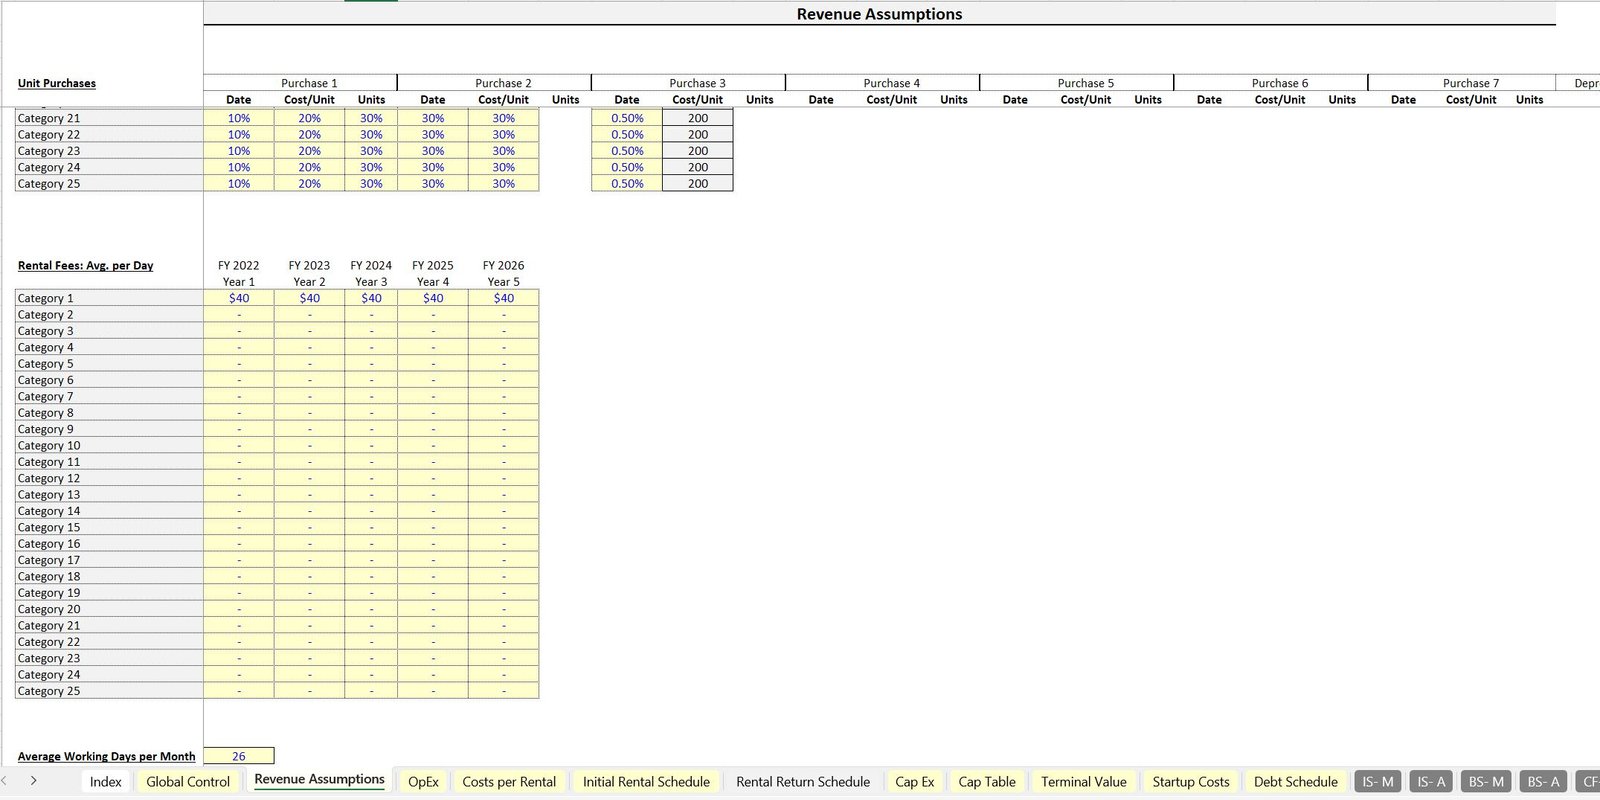This screenshot has width=1600, height=800.
Task: Open the Cap Table sheet
Action: (x=986, y=782)
